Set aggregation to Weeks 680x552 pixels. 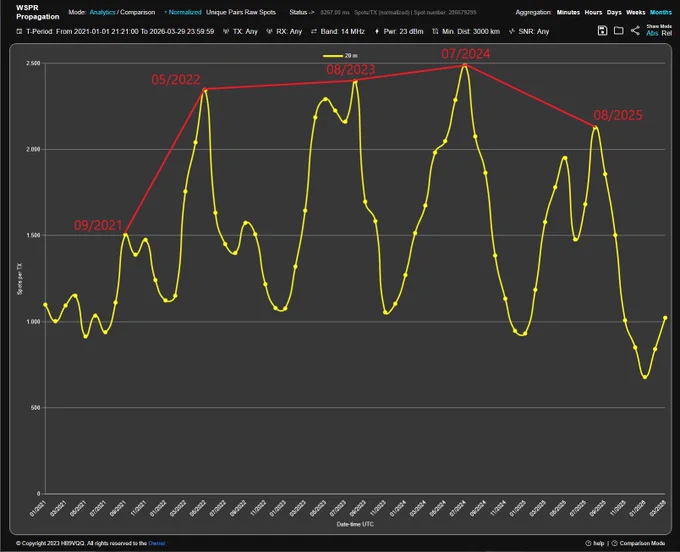[635, 12]
